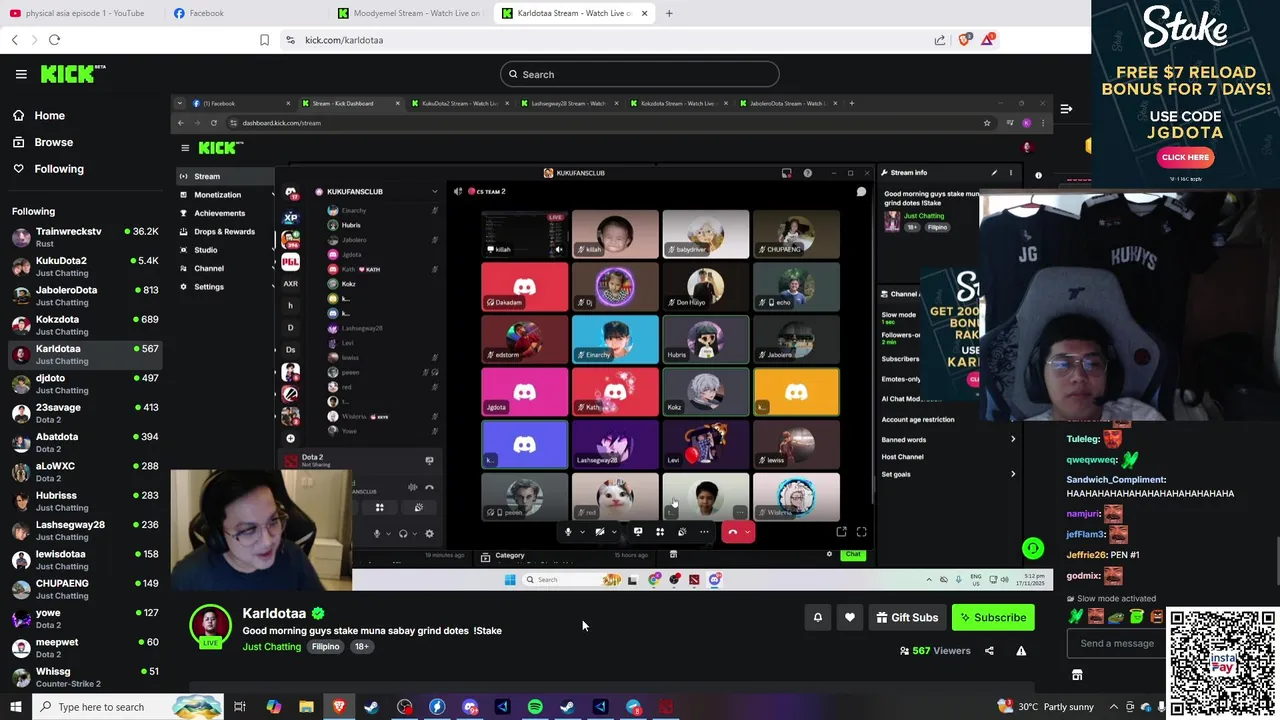Open the chat shop icon

coord(1077,675)
